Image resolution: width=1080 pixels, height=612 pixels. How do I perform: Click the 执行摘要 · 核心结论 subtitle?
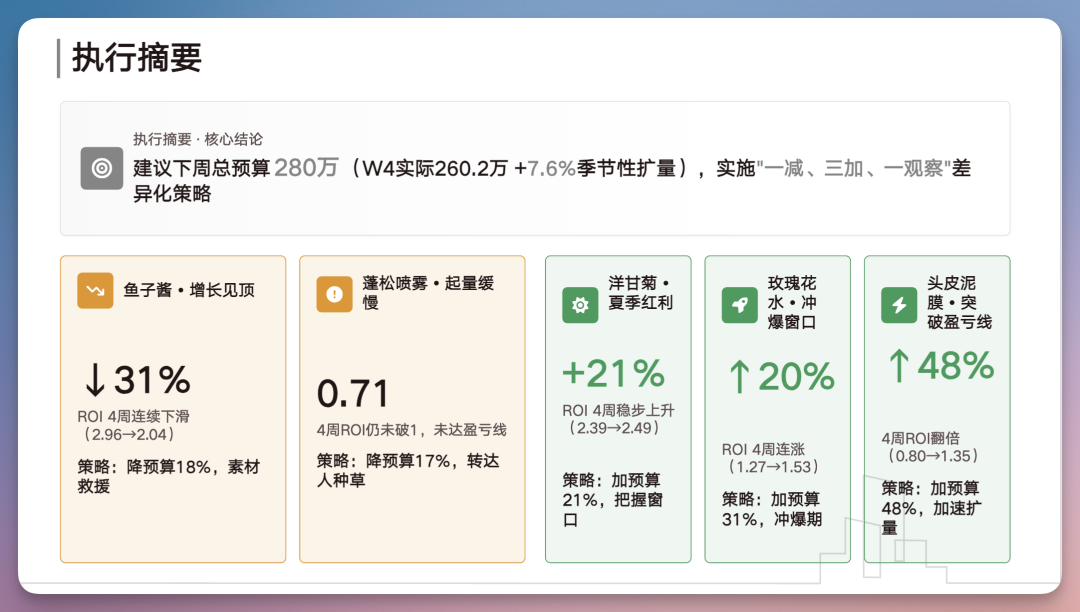198,139
